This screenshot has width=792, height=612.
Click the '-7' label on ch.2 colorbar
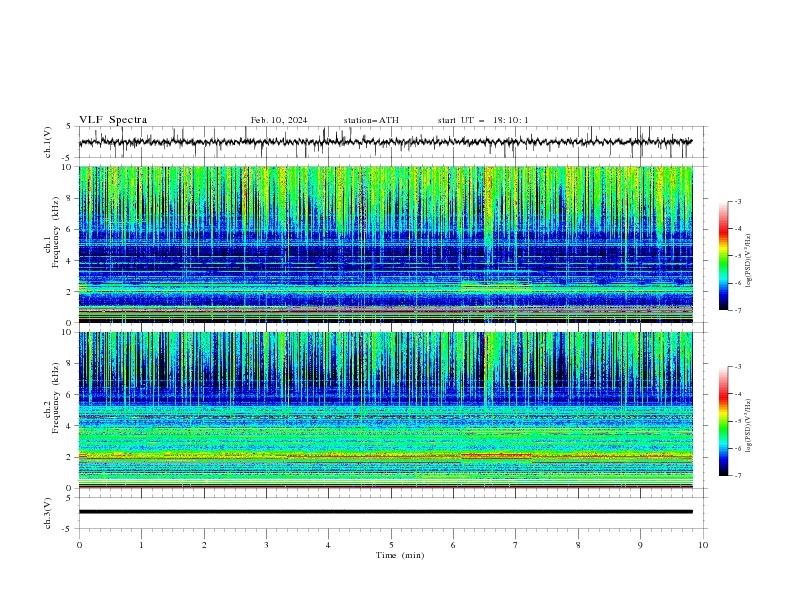coord(737,476)
